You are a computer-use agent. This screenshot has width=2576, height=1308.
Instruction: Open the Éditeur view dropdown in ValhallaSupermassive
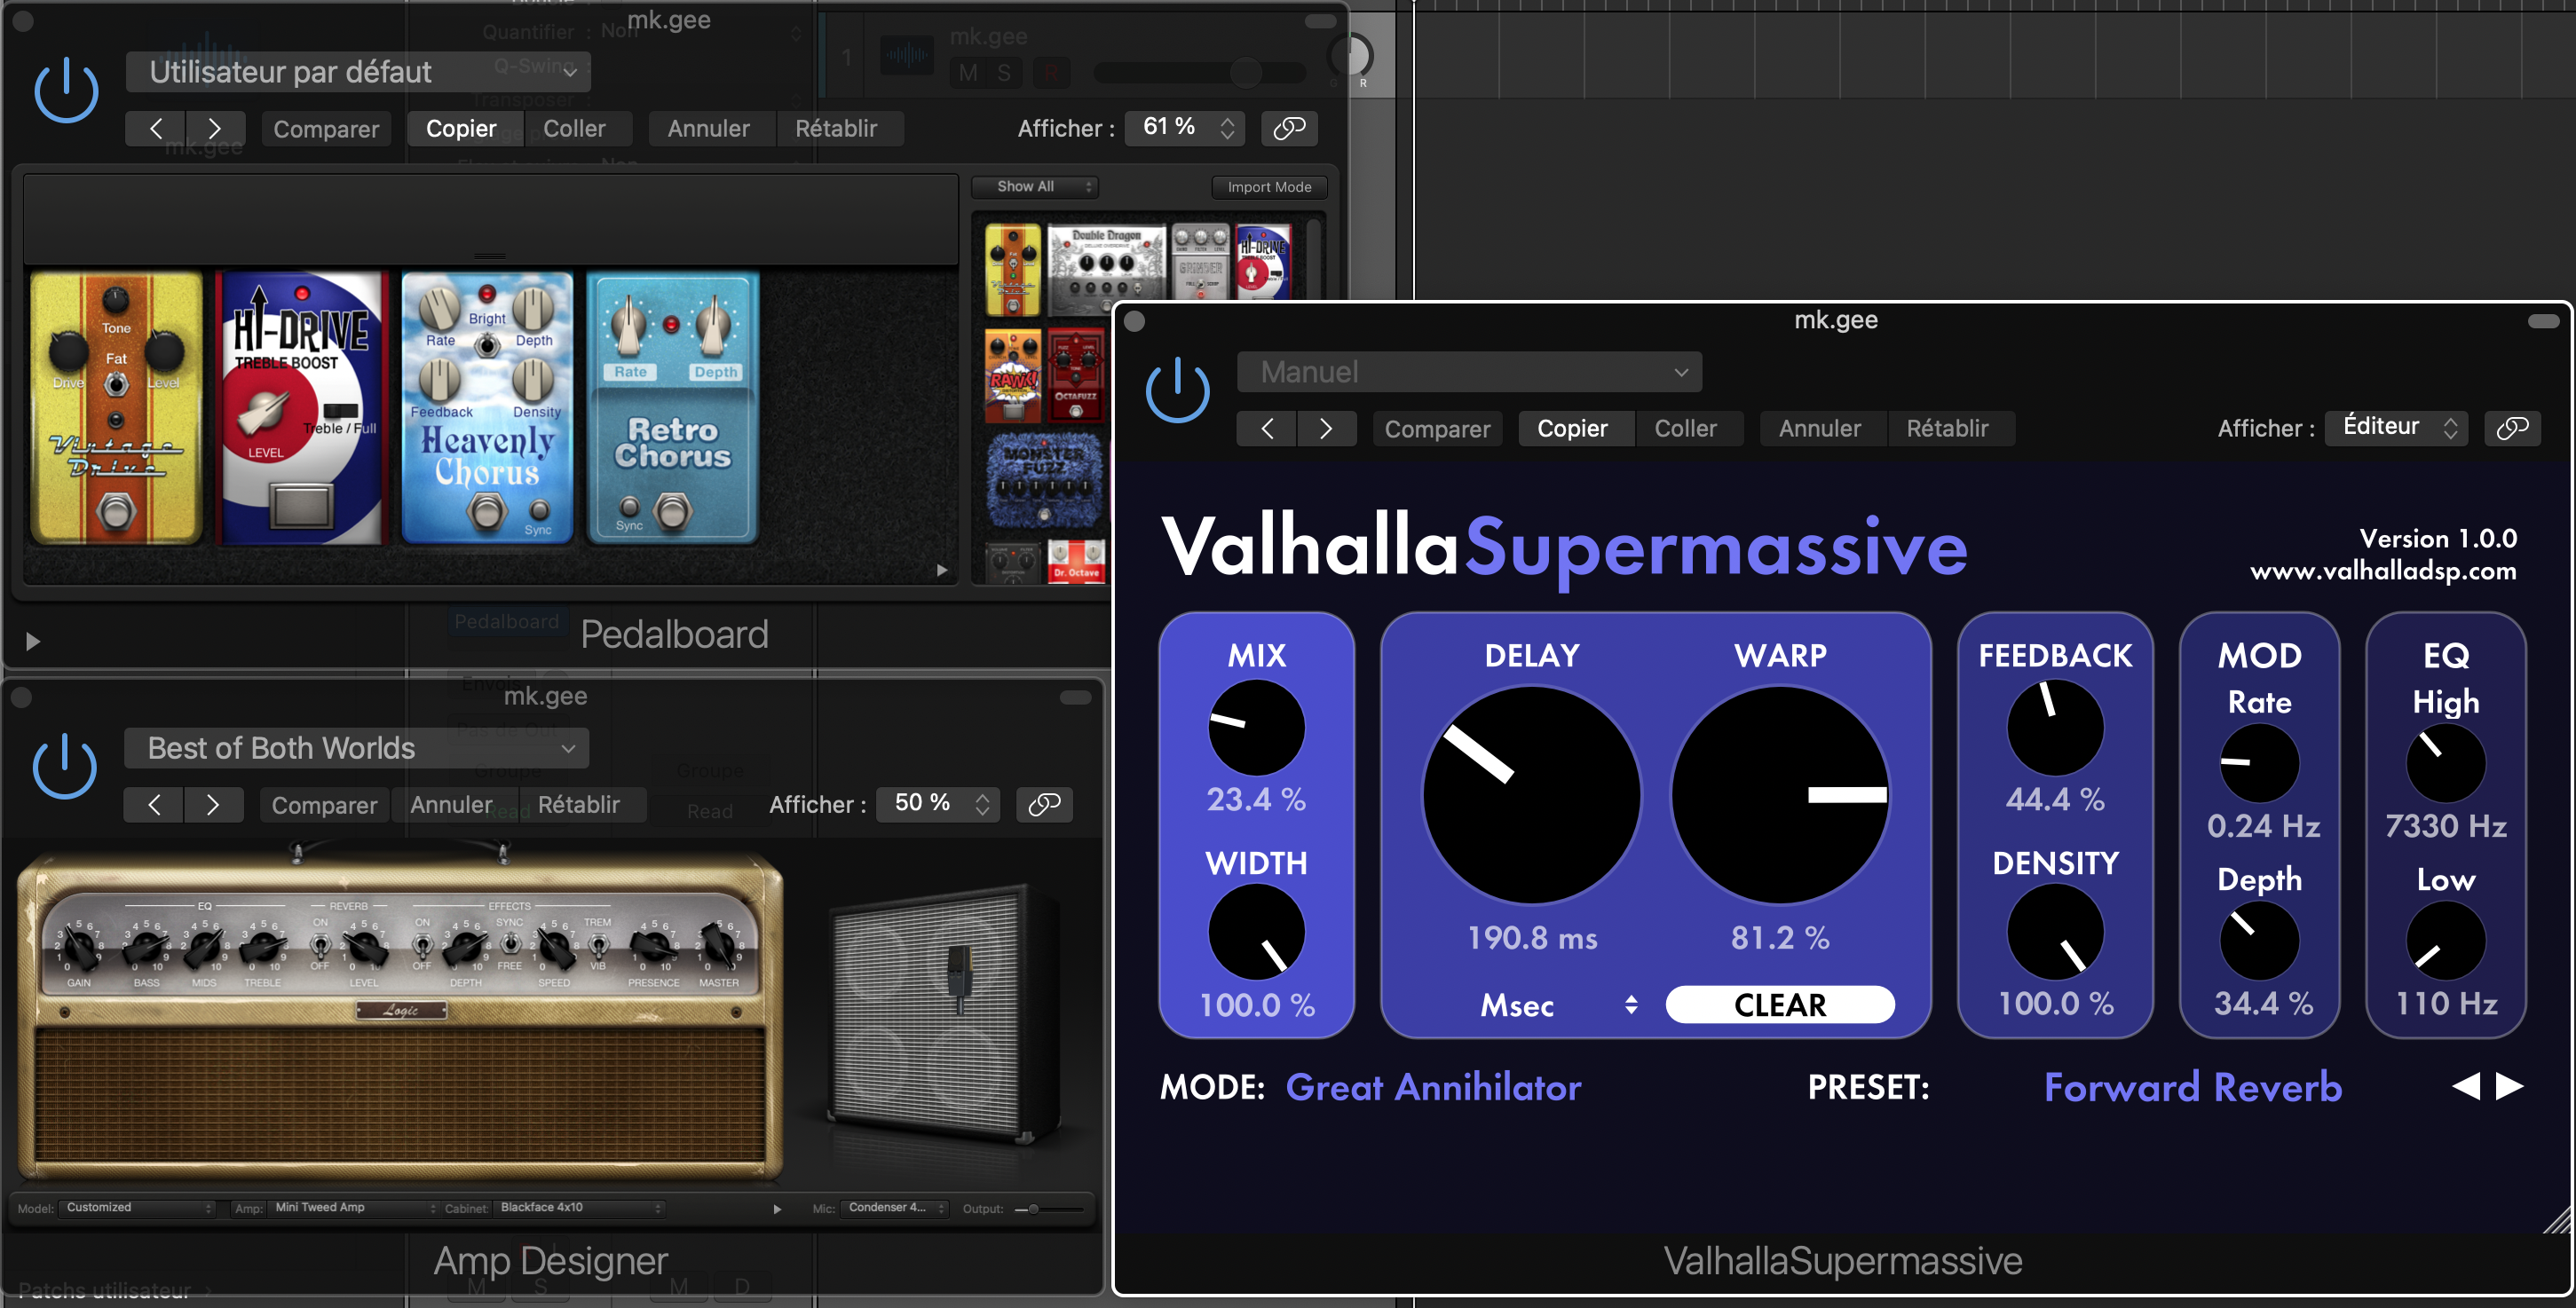[2396, 428]
